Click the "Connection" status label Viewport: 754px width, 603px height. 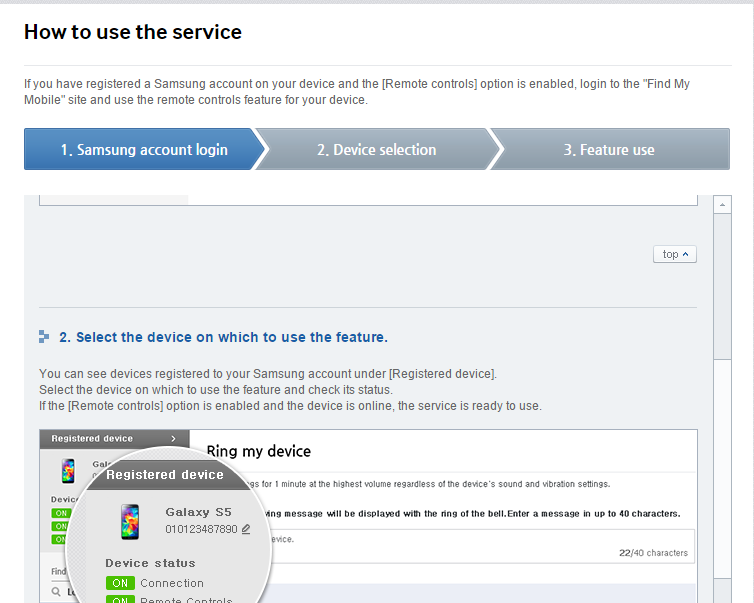click(172, 583)
